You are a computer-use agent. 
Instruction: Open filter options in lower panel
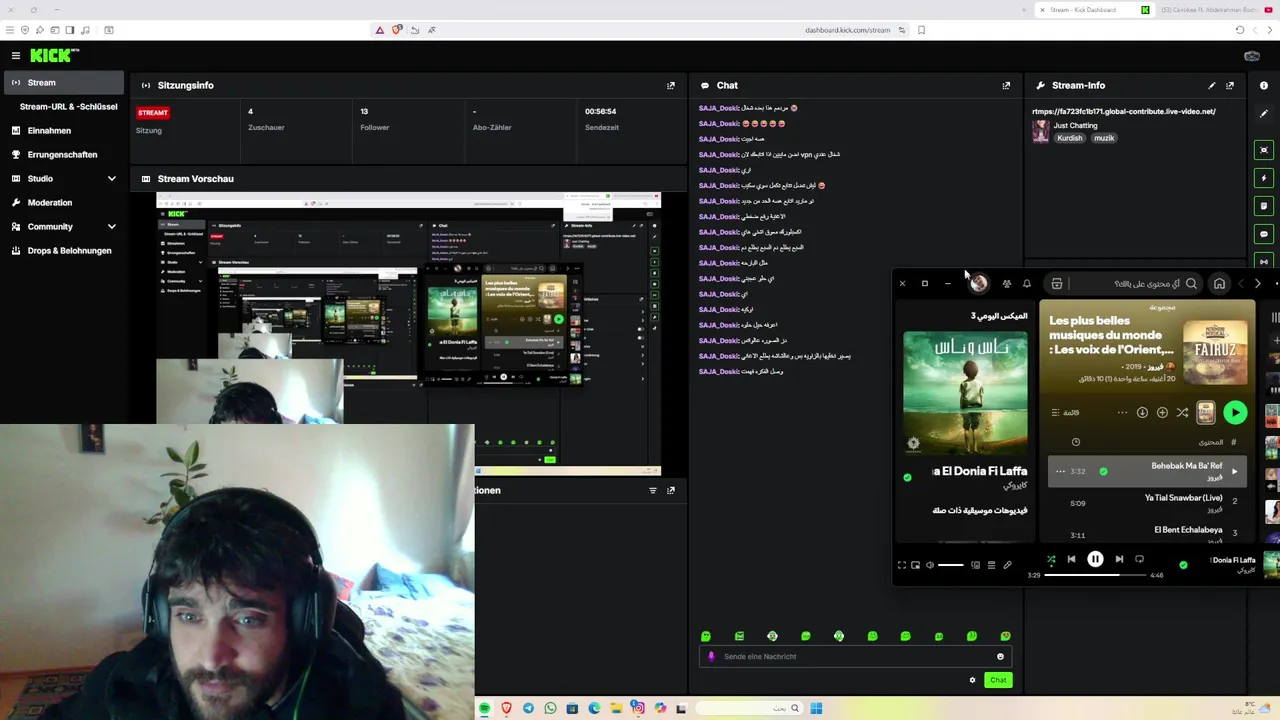[653, 491]
